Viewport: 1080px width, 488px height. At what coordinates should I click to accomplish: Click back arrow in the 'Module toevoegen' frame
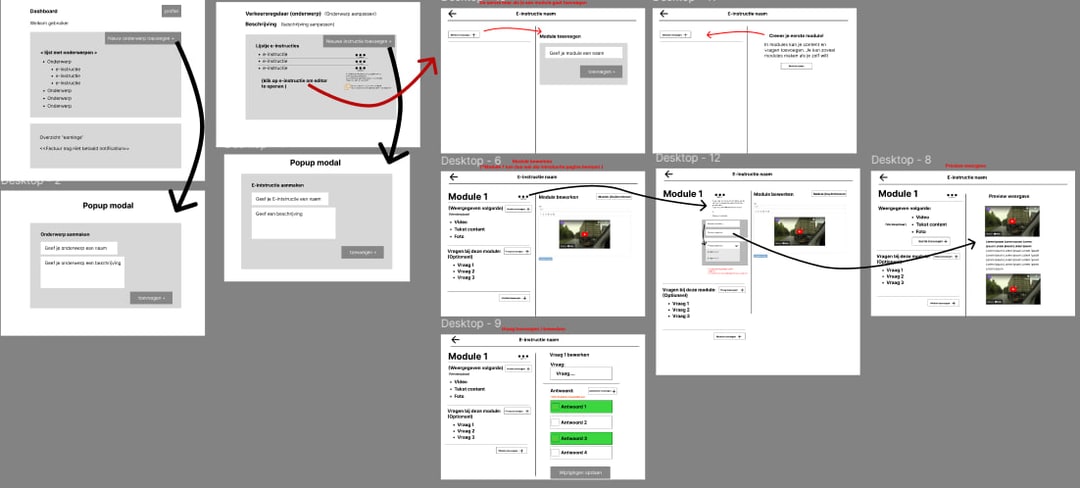(452, 14)
